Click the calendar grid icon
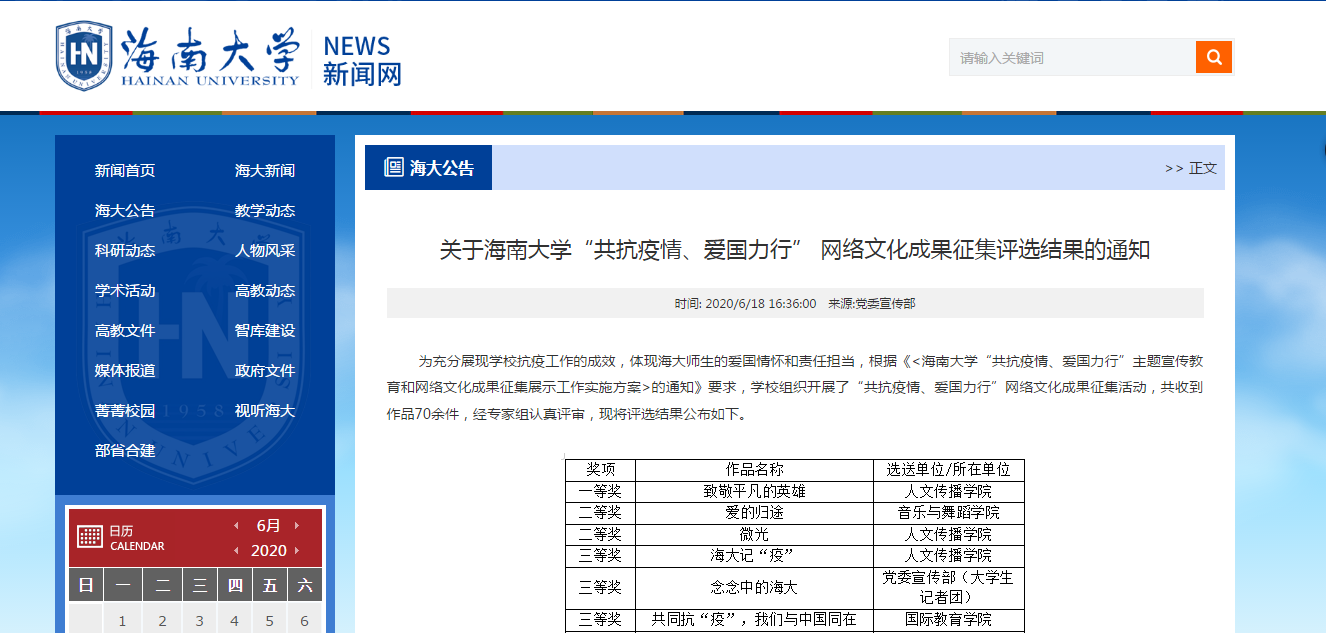This screenshot has width=1326, height=633. coord(90,537)
